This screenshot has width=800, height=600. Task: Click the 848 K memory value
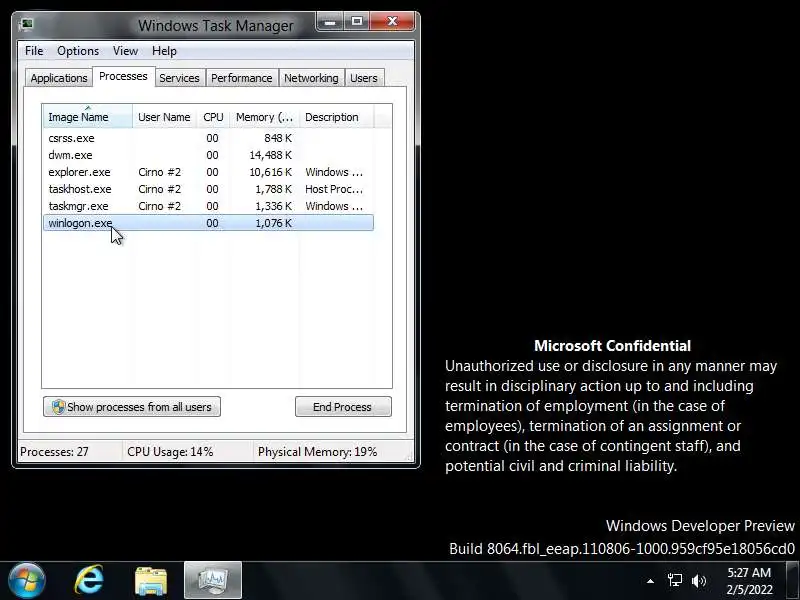pyautogui.click(x=278, y=138)
